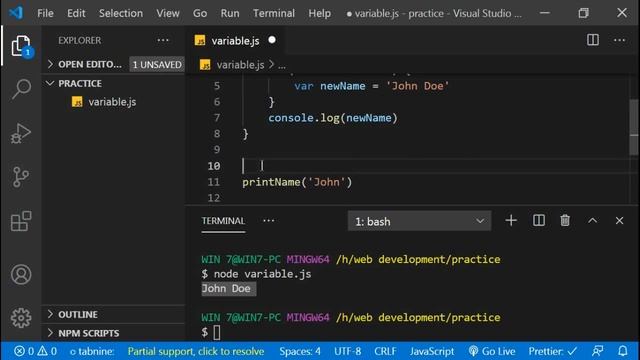Open the Go menu
The width and height of the screenshot is (640, 360).
point(200,13)
